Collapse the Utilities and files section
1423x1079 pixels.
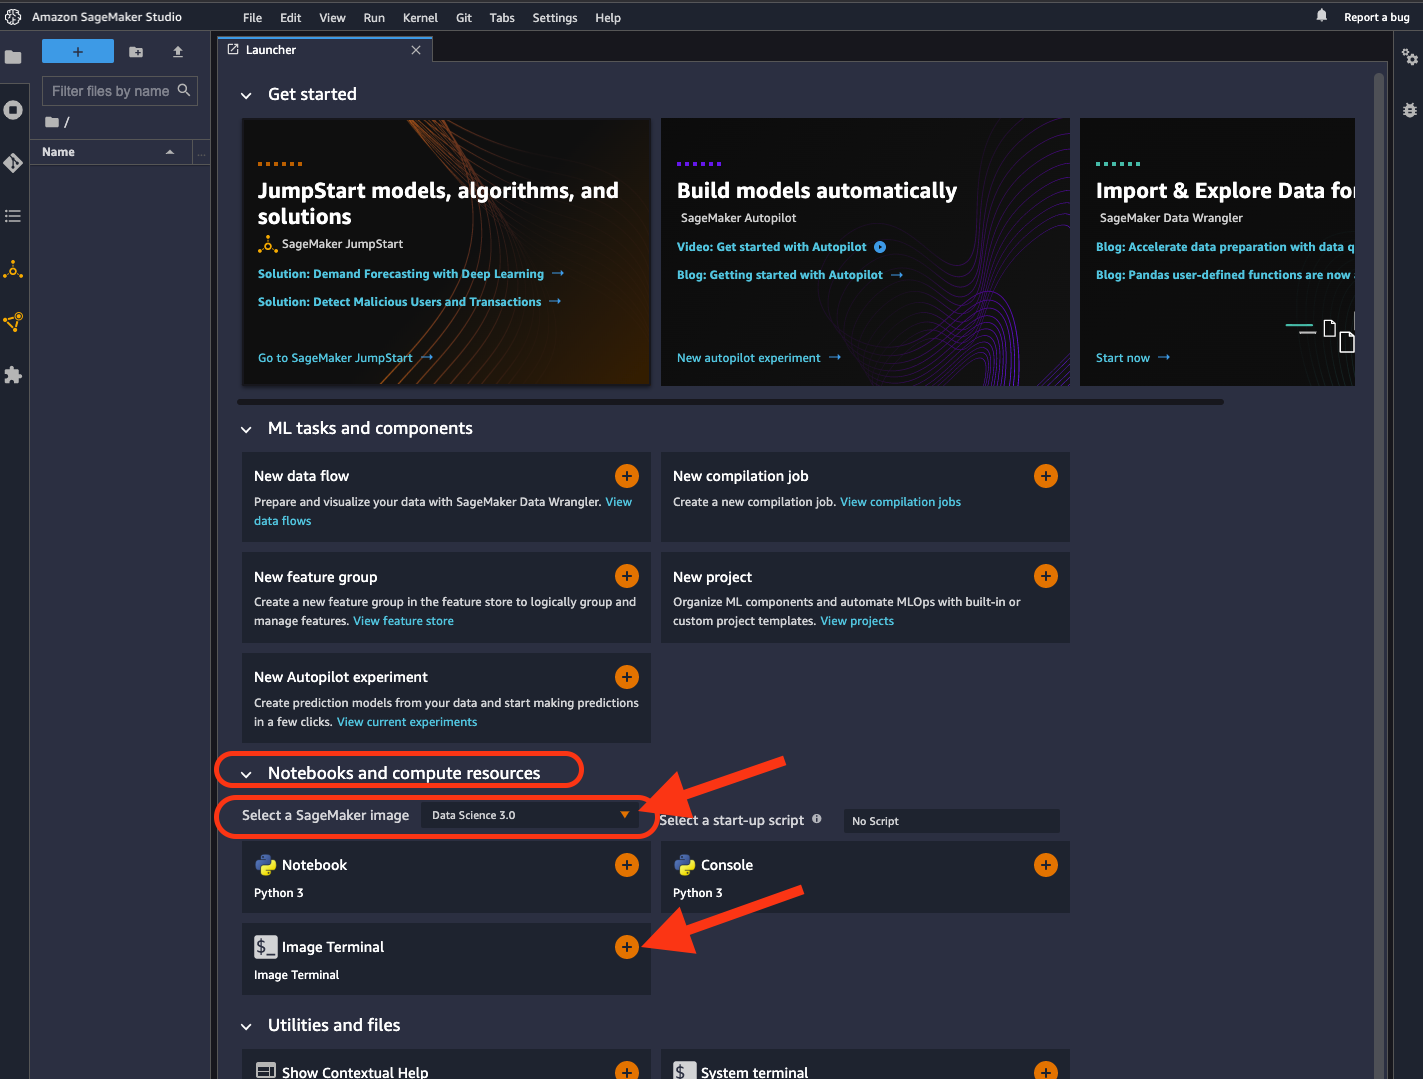pos(246,1027)
